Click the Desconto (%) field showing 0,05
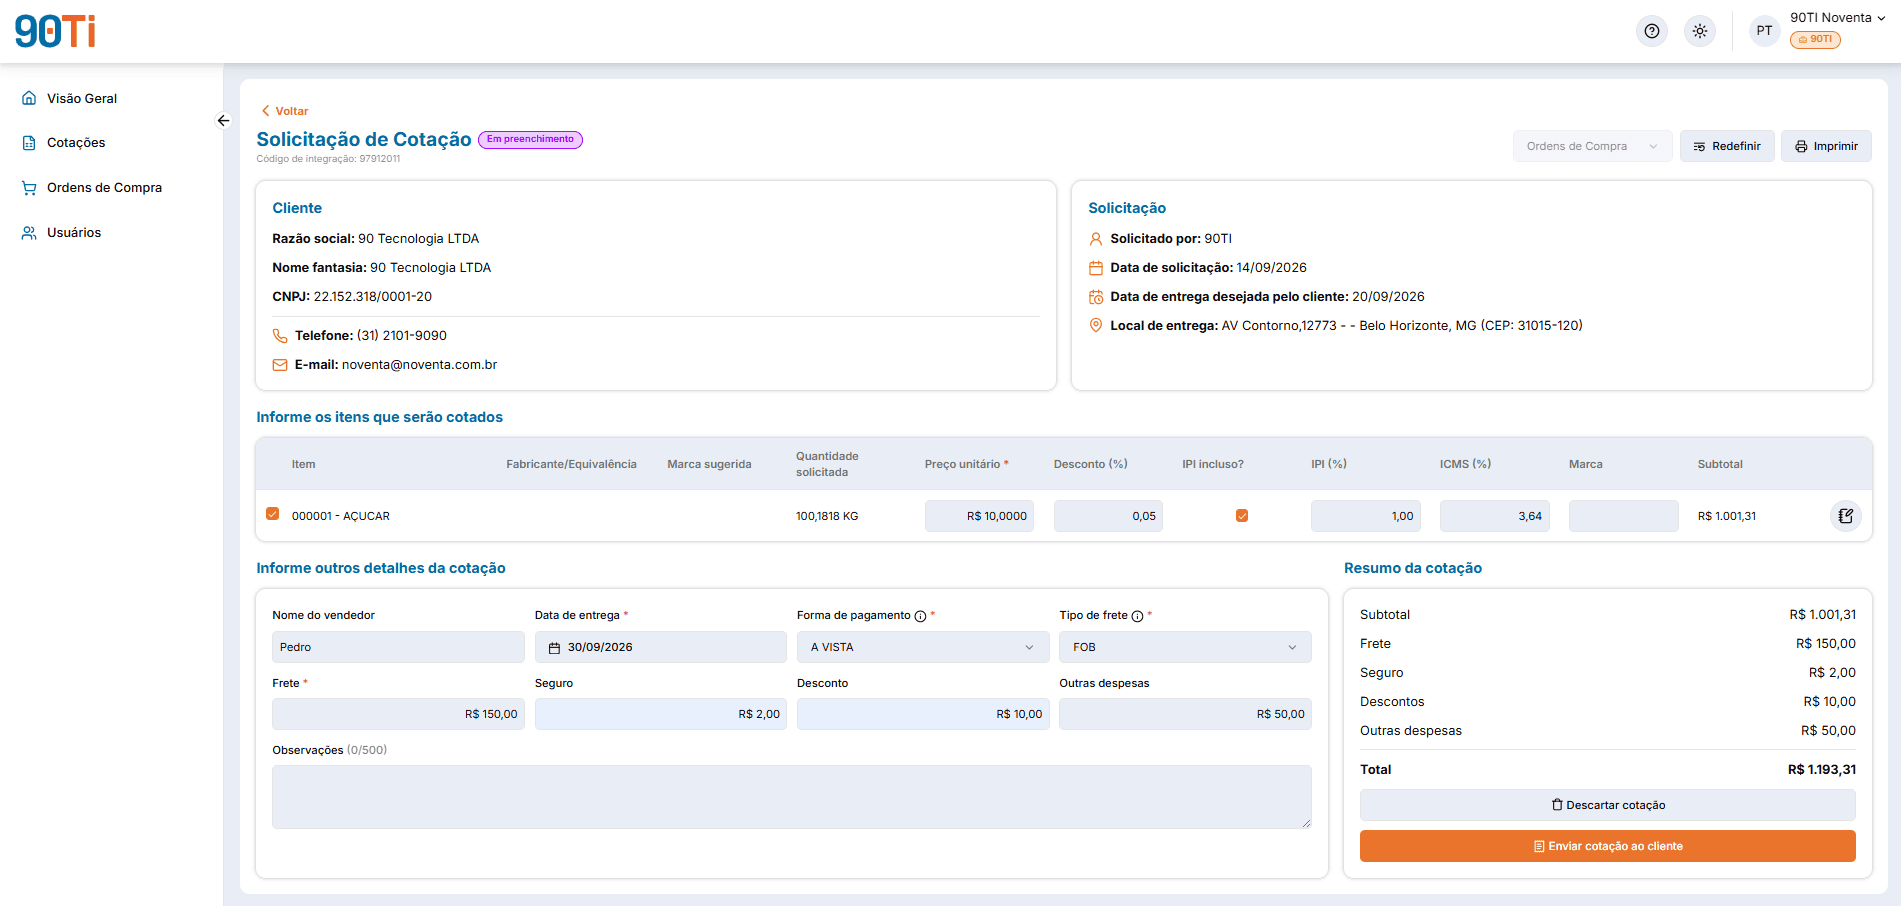Image resolution: width=1901 pixels, height=906 pixels. coord(1108,516)
